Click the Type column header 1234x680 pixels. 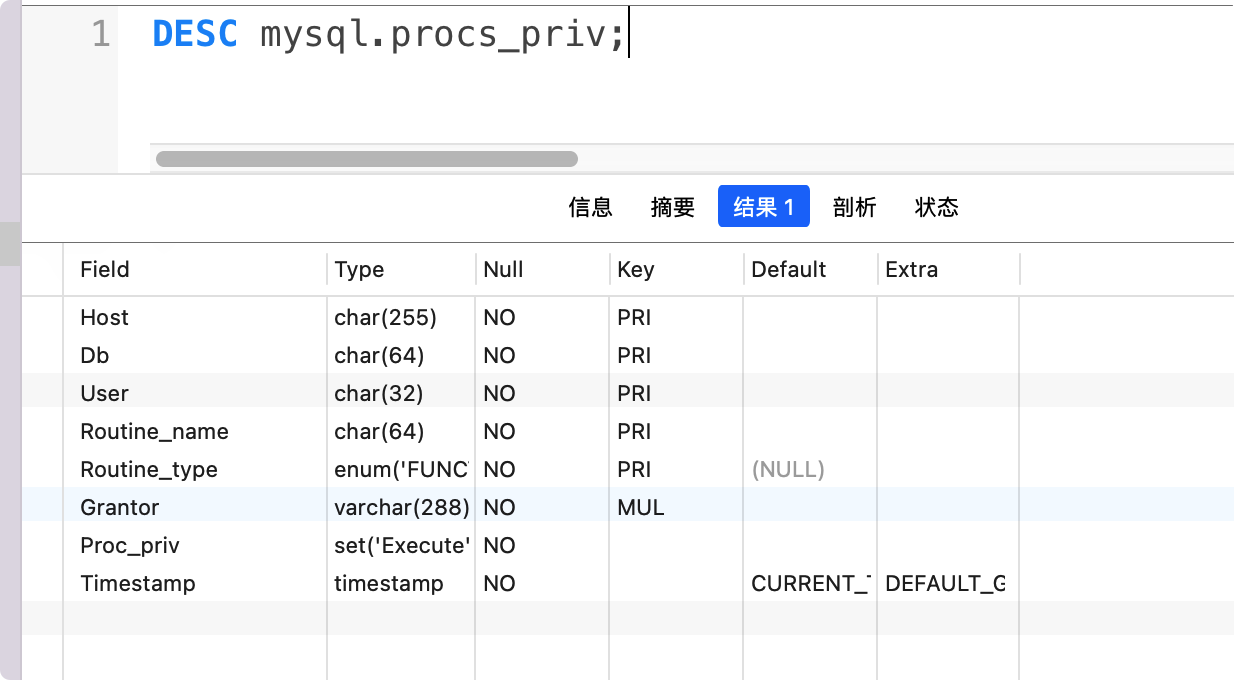coord(359,269)
